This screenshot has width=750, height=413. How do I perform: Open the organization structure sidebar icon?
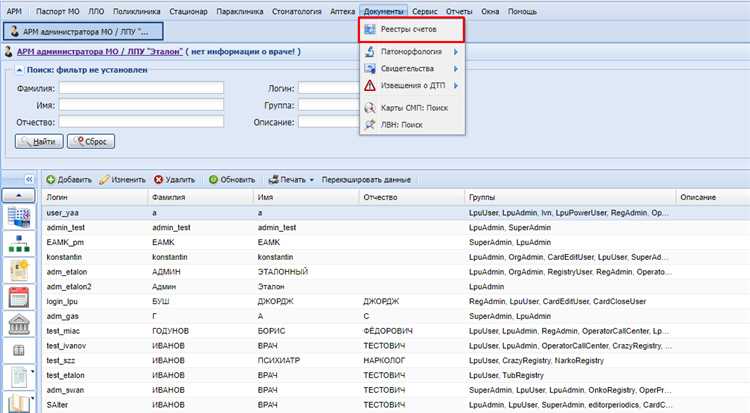(x=19, y=242)
